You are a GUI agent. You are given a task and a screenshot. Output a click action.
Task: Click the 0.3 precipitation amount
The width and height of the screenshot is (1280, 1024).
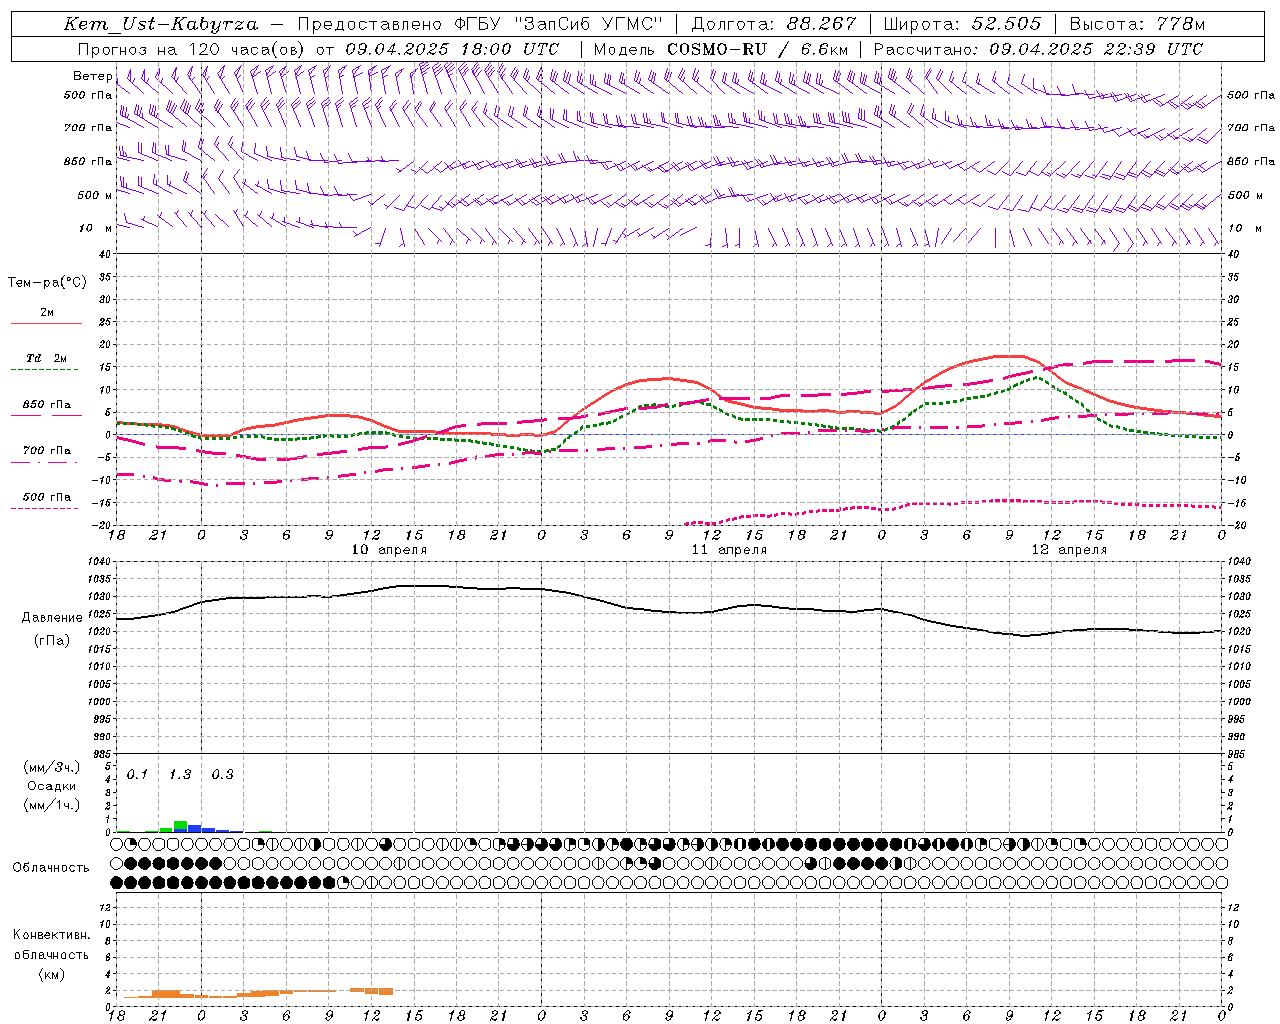coord(222,775)
